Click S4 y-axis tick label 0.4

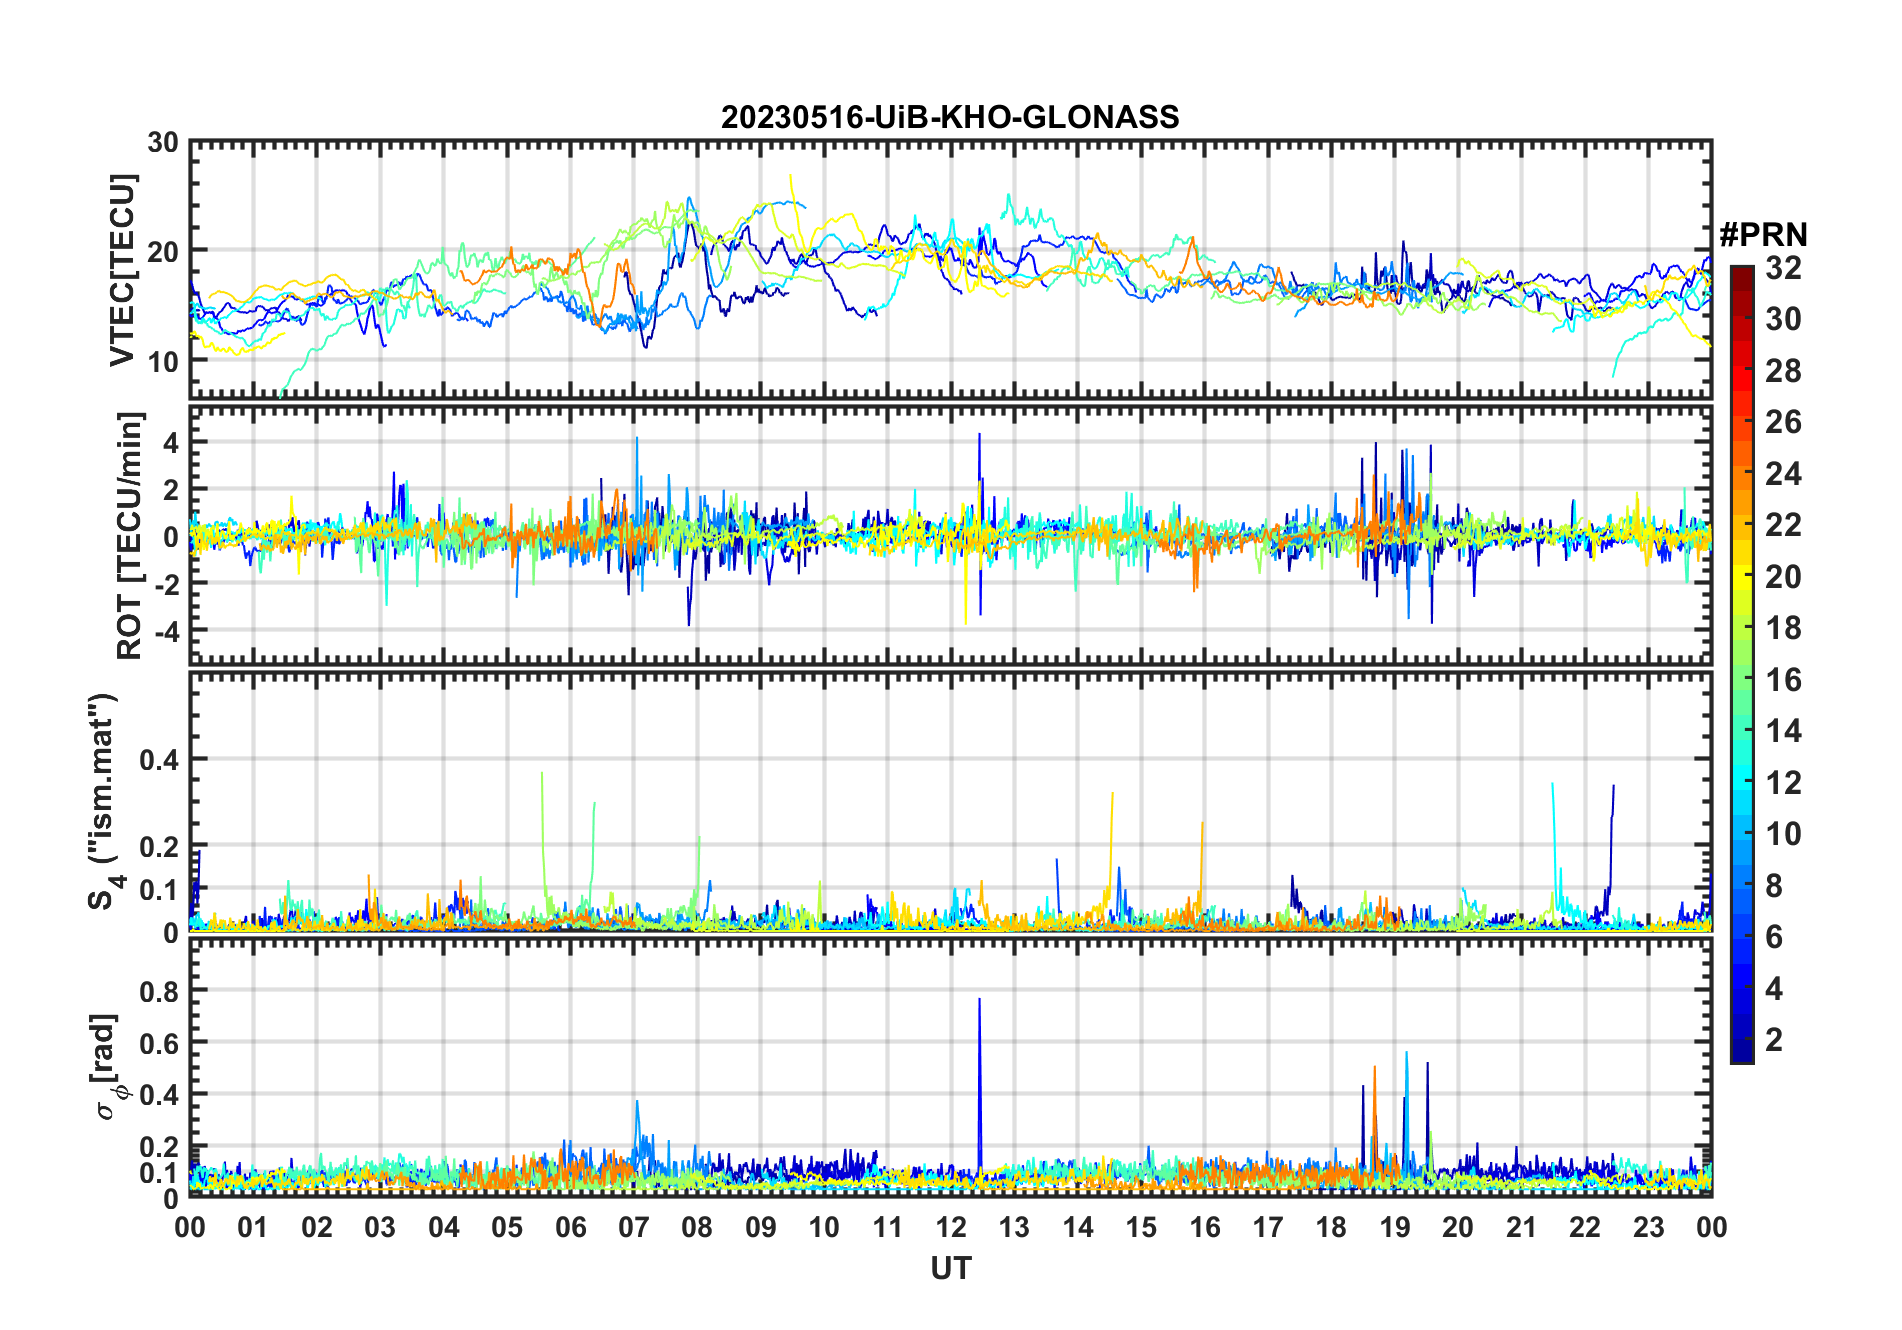[x=159, y=760]
